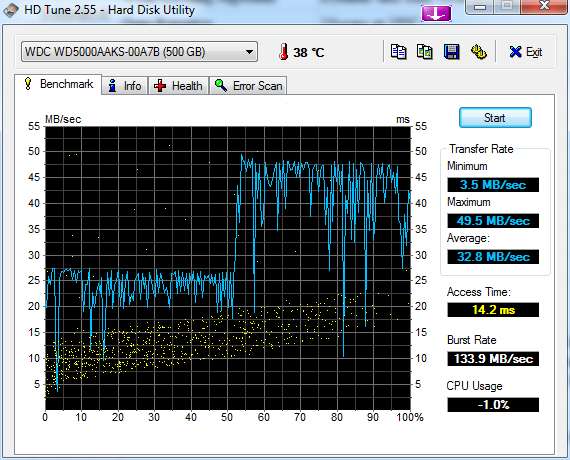Image resolution: width=570 pixels, height=460 pixels.
Task: Expand the drive selection dropdown arrow
Action: click(x=249, y=52)
